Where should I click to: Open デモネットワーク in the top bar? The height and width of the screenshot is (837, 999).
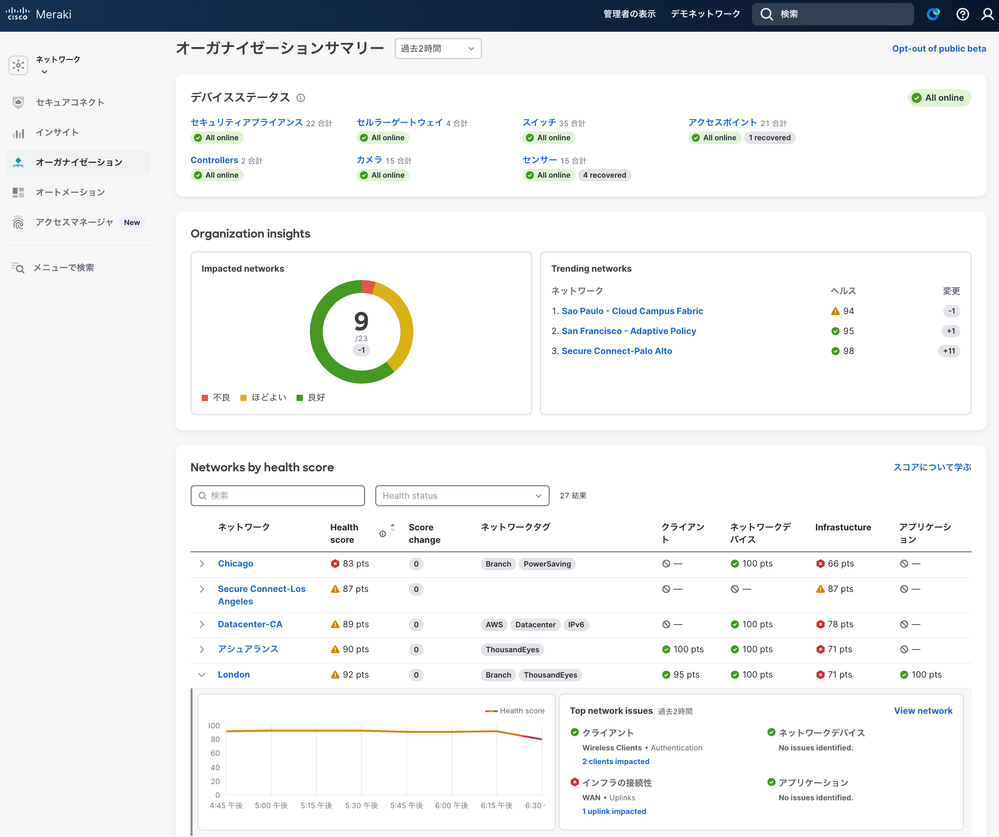tap(705, 14)
